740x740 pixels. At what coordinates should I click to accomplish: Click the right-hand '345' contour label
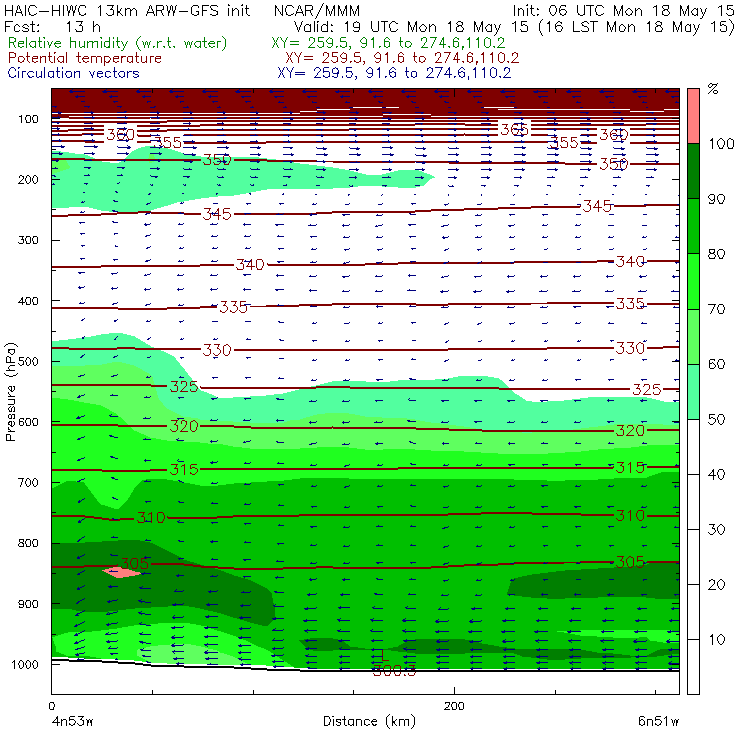tap(597, 206)
